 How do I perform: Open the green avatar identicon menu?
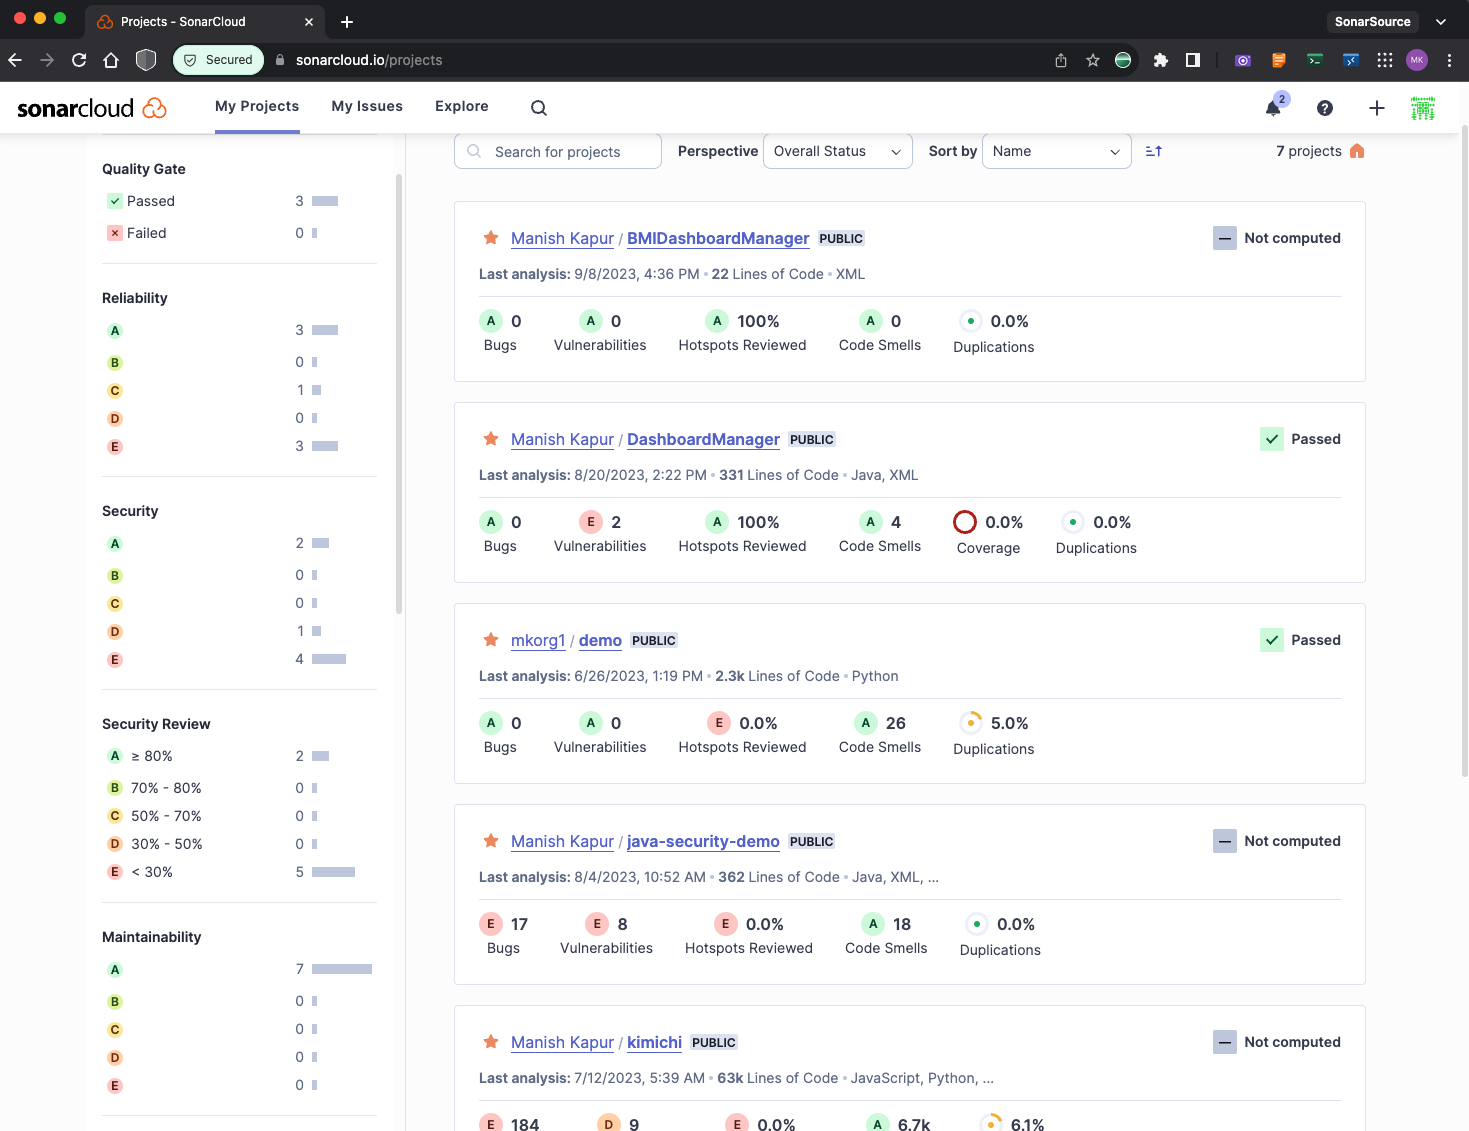pos(1422,108)
